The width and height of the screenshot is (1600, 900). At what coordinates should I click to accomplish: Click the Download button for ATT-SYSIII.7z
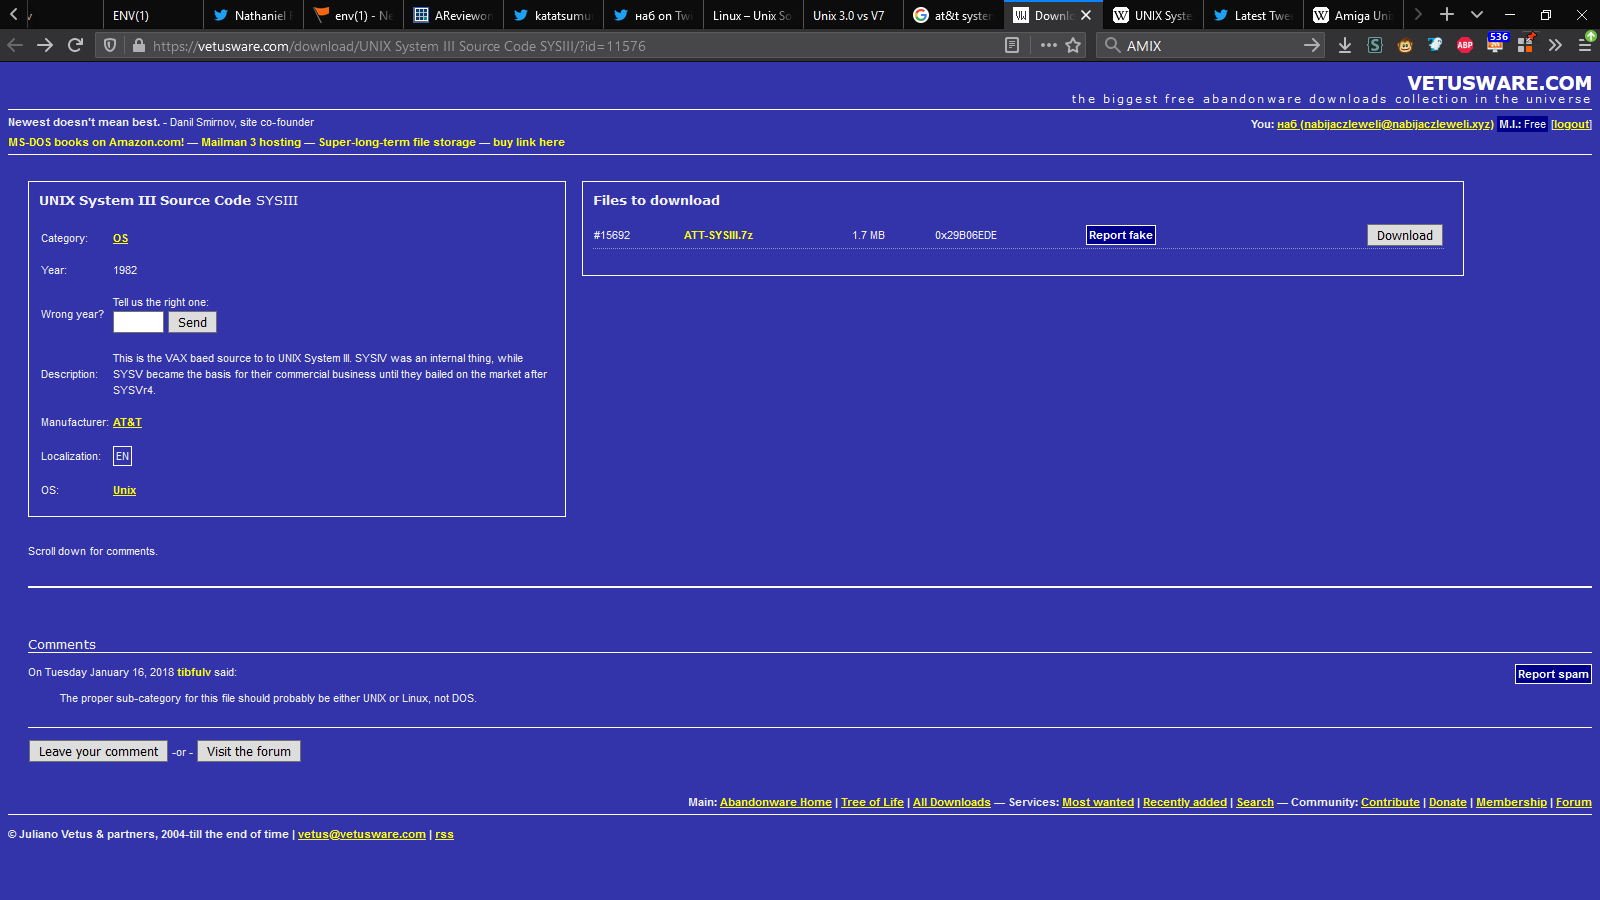pos(1404,235)
